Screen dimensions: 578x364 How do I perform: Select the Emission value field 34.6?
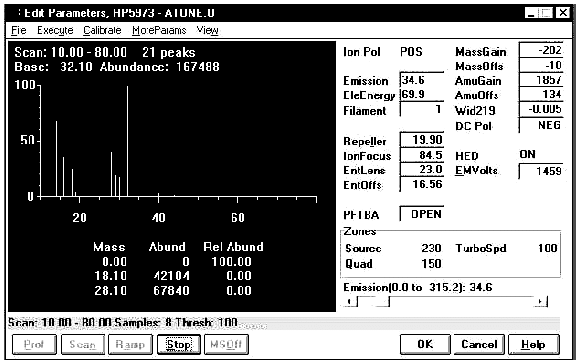pos(422,80)
